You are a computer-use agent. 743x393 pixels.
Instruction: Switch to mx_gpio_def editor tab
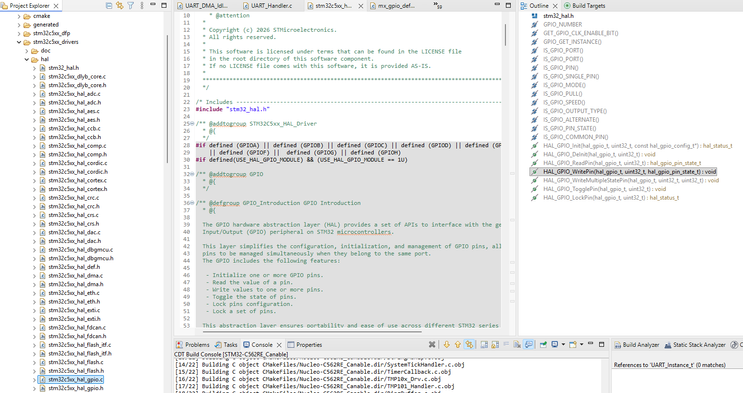[x=396, y=6]
